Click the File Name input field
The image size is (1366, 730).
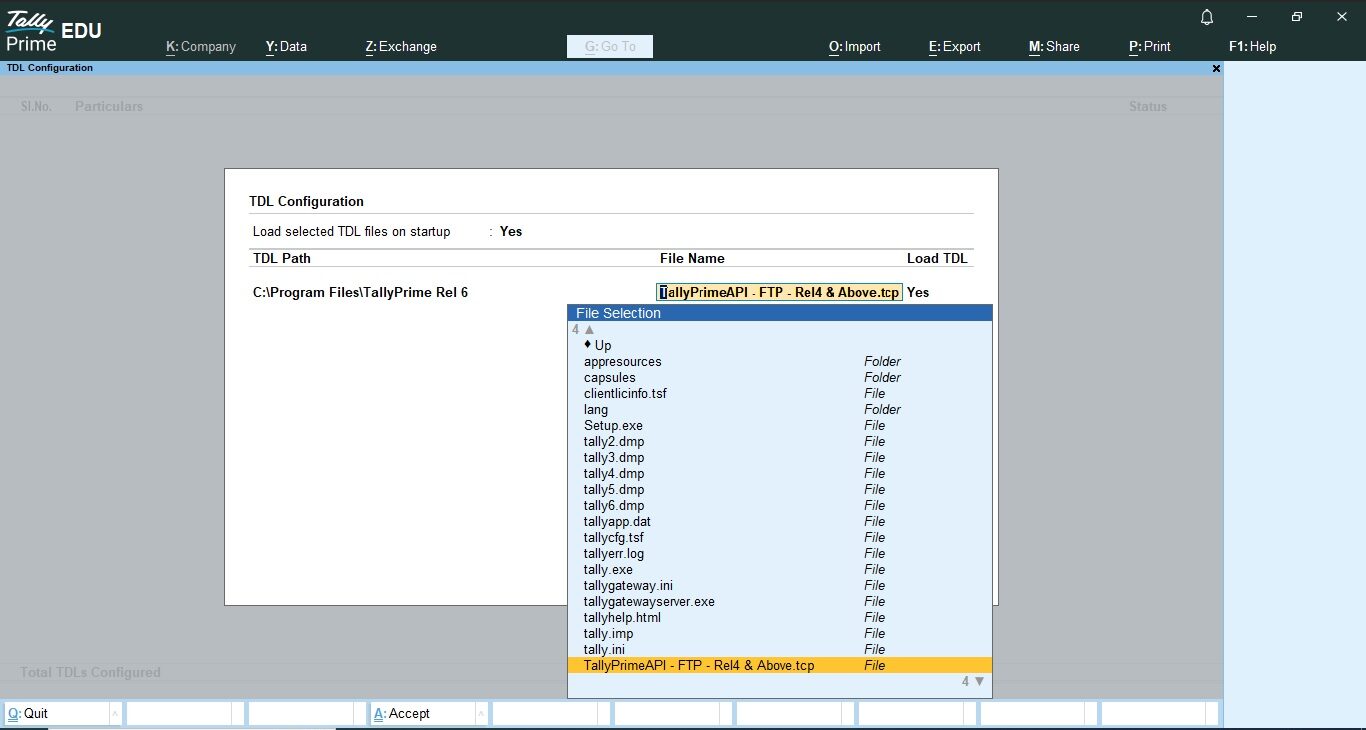coord(779,292)
